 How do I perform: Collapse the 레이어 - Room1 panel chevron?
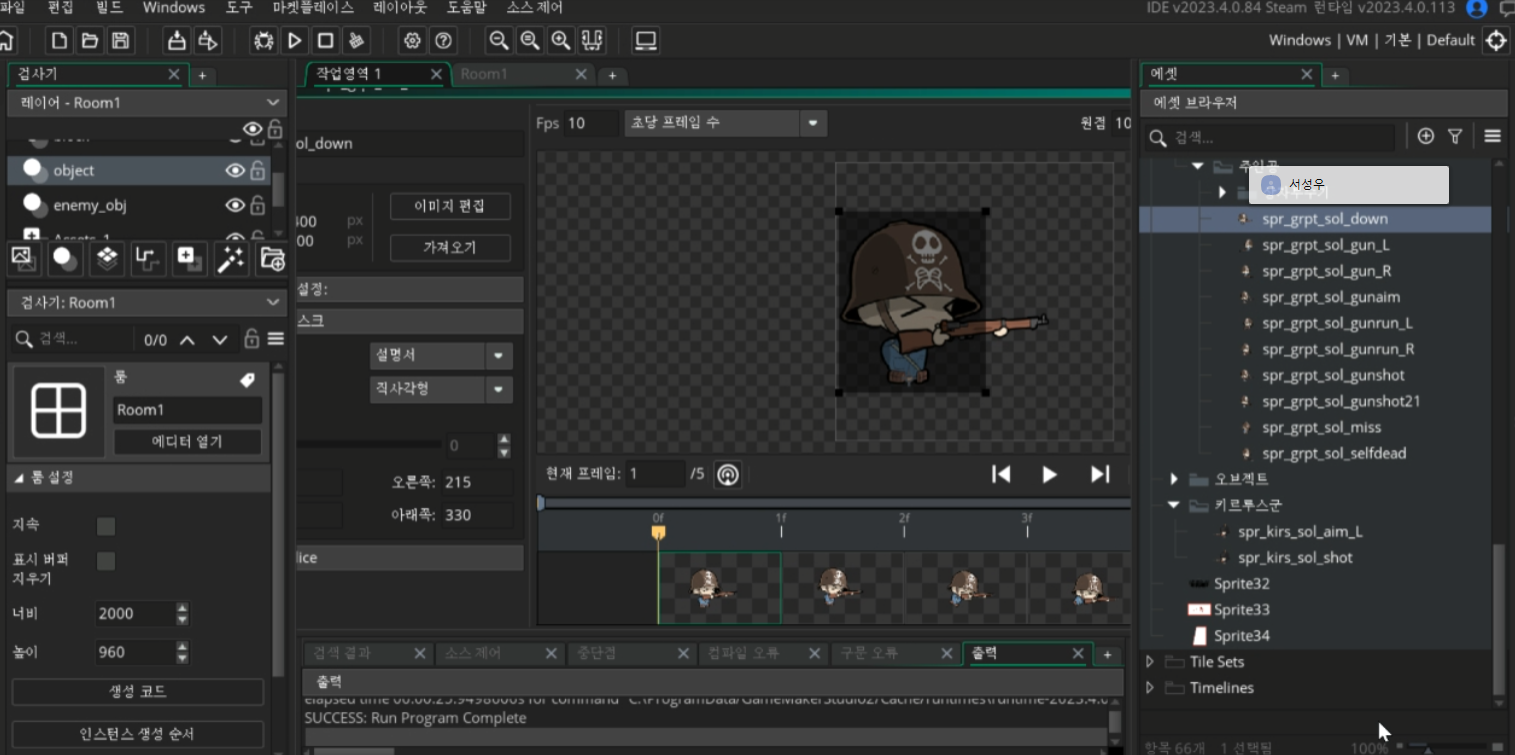point(273,102)
